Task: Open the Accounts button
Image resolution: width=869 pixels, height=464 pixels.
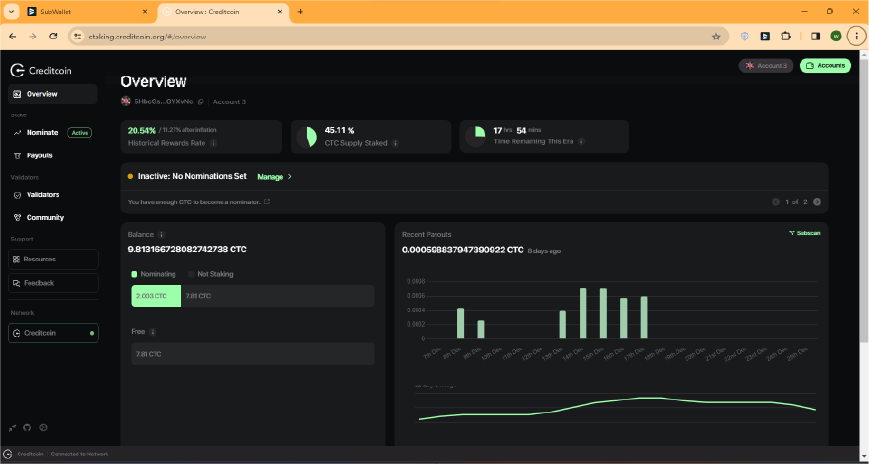Action: coord(825,66)
